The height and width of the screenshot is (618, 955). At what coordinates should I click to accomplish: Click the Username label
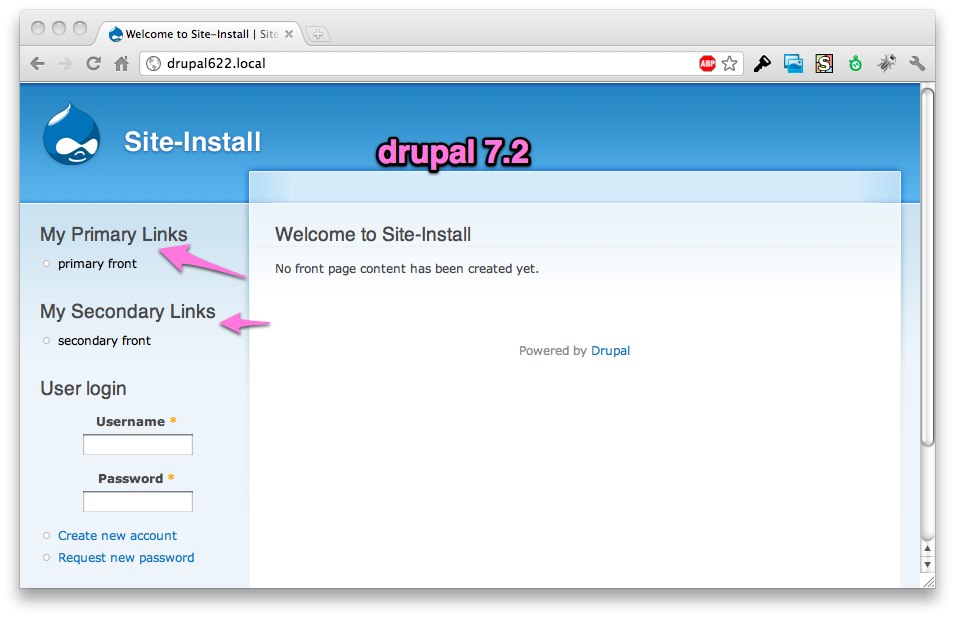130,421
